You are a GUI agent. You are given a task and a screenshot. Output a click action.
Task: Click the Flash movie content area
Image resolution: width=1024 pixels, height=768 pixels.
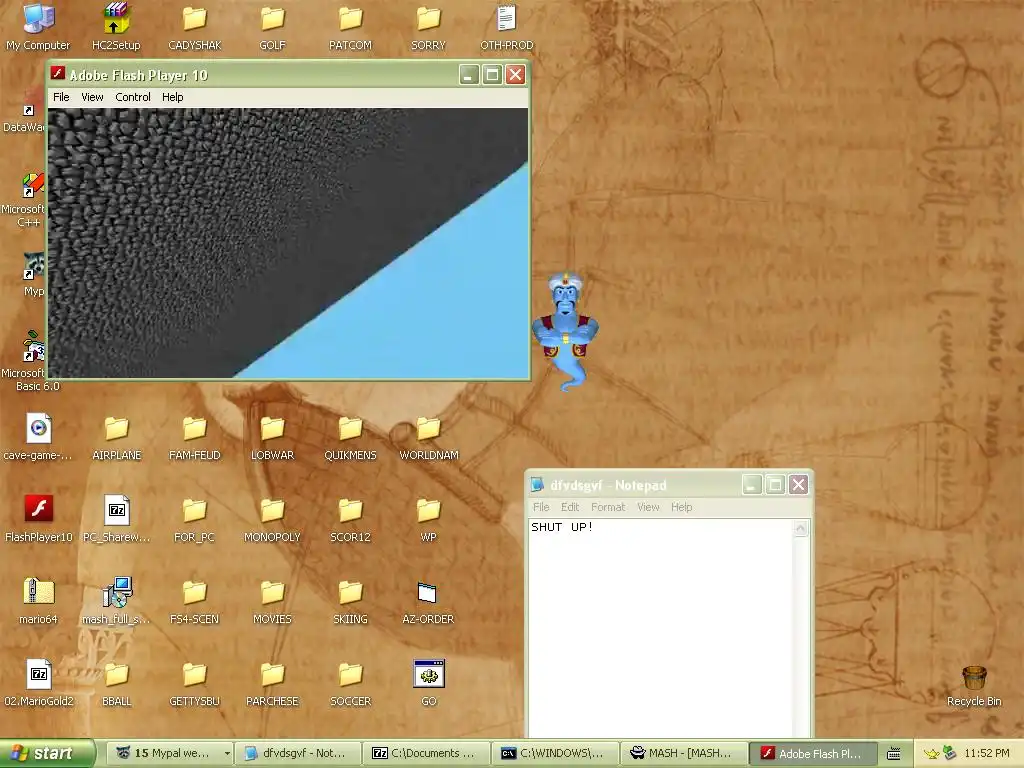pyautogui.click(x=288, y=242)
